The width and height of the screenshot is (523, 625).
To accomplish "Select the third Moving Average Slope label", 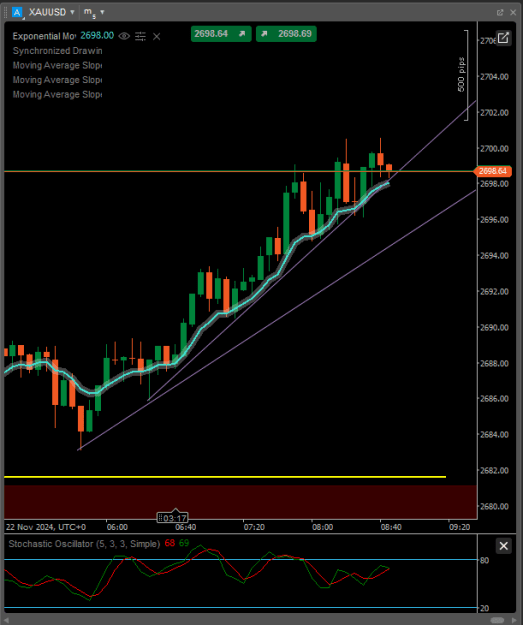I will [57, 94].
